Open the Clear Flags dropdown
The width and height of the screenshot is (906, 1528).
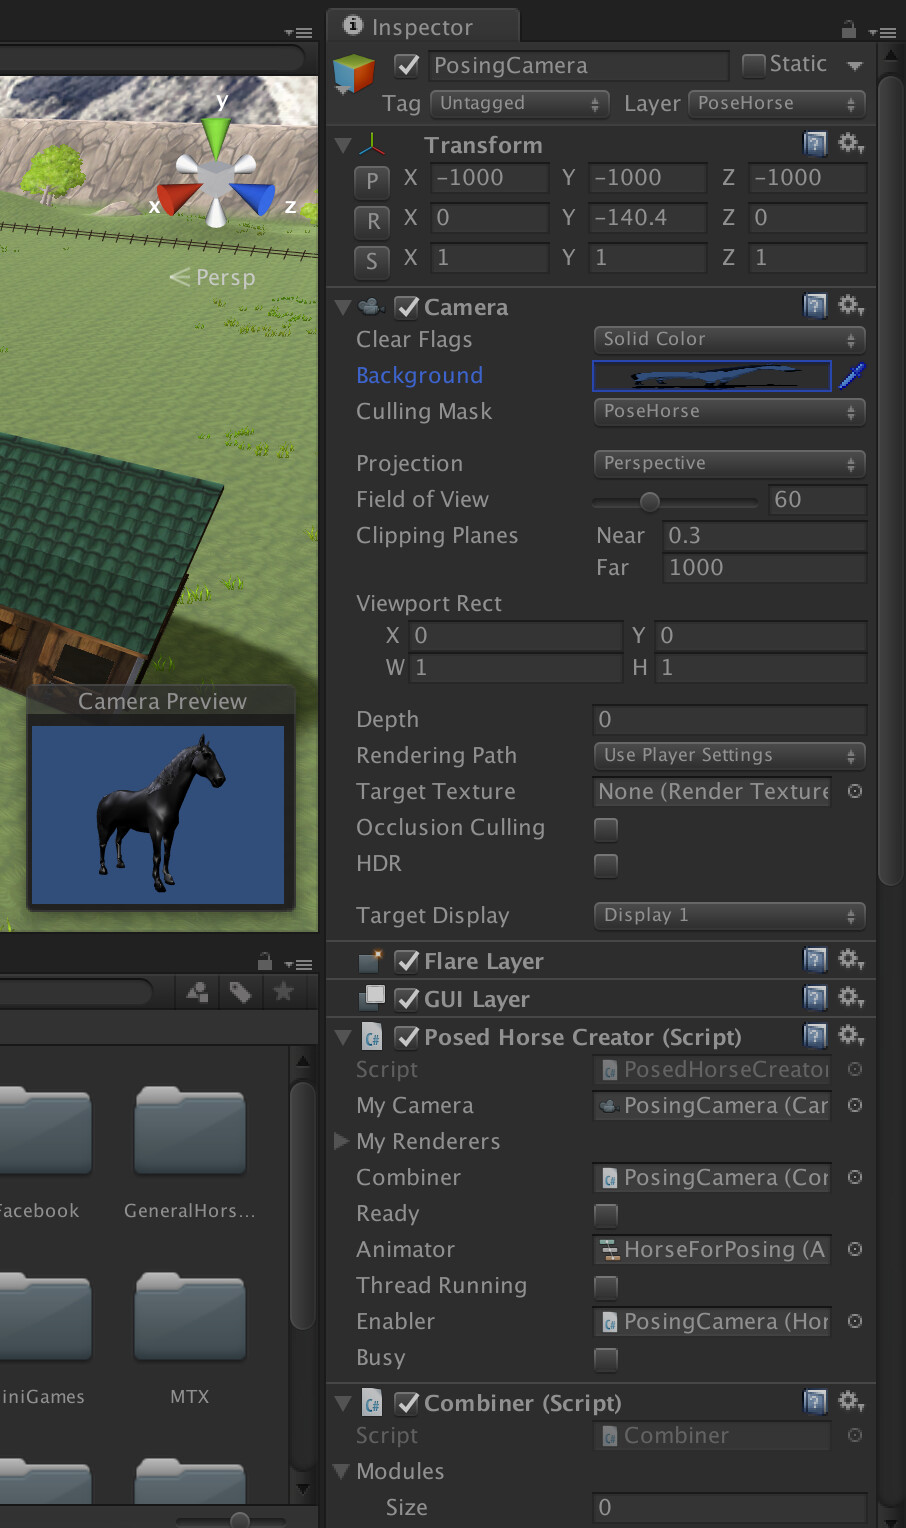click(x=728, y=339)
